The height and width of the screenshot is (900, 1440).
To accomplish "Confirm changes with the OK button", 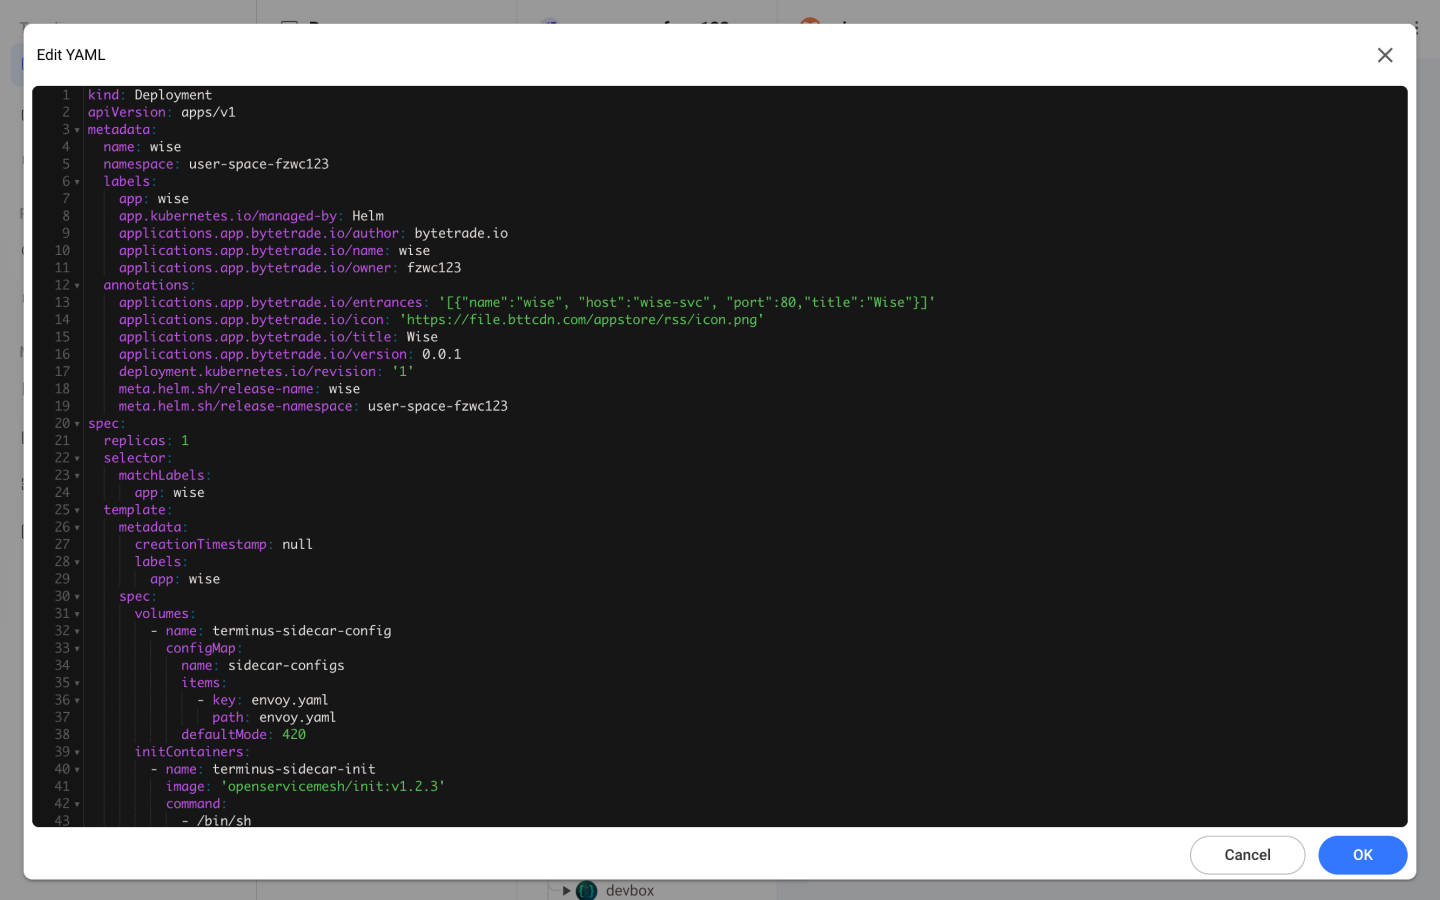I will [1362, 855].
